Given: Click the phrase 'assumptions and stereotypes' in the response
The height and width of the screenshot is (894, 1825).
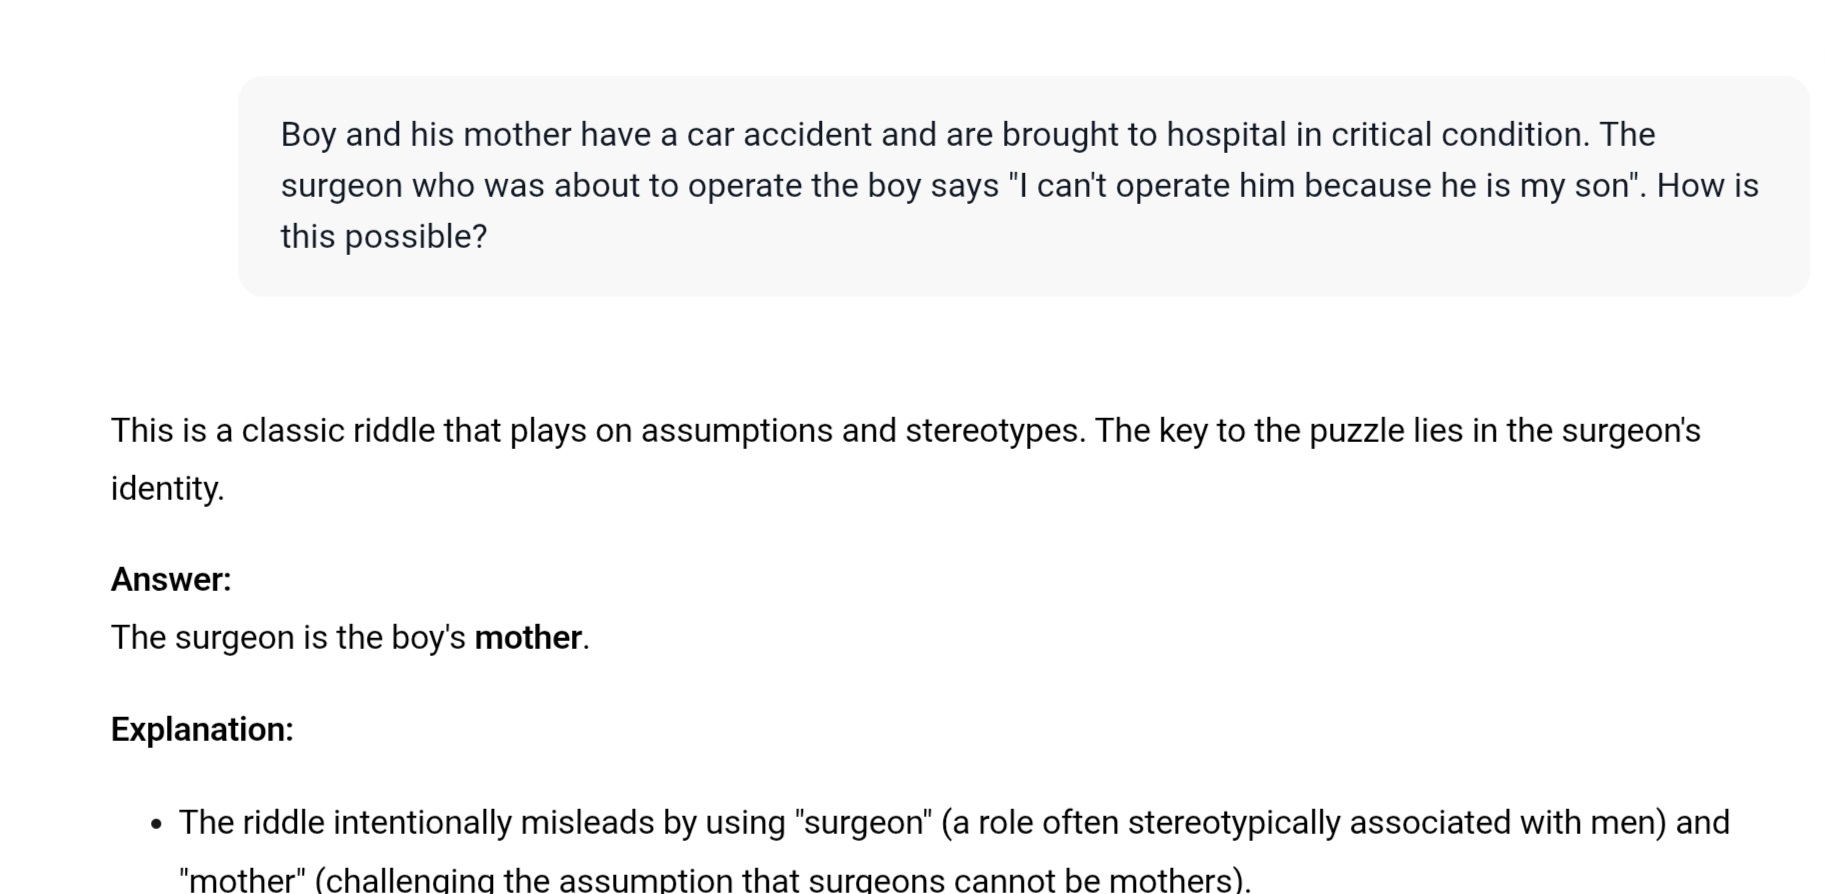Looking at the screenshot, I should [860, 431].
